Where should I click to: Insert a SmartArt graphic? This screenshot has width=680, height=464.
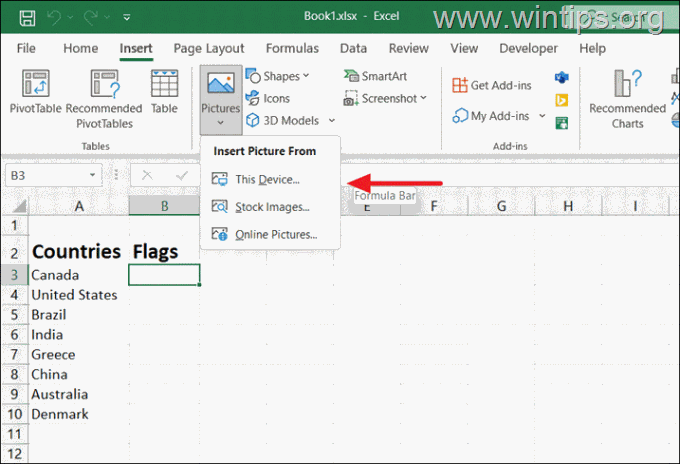368,76
